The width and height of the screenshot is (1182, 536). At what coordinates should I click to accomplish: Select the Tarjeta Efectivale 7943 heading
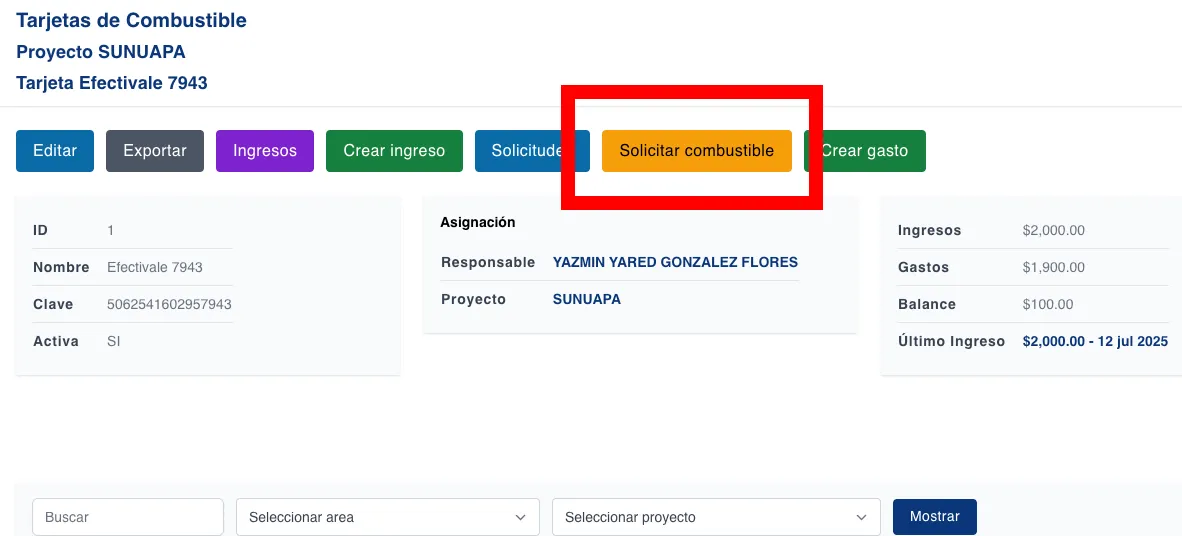point(112,83)
